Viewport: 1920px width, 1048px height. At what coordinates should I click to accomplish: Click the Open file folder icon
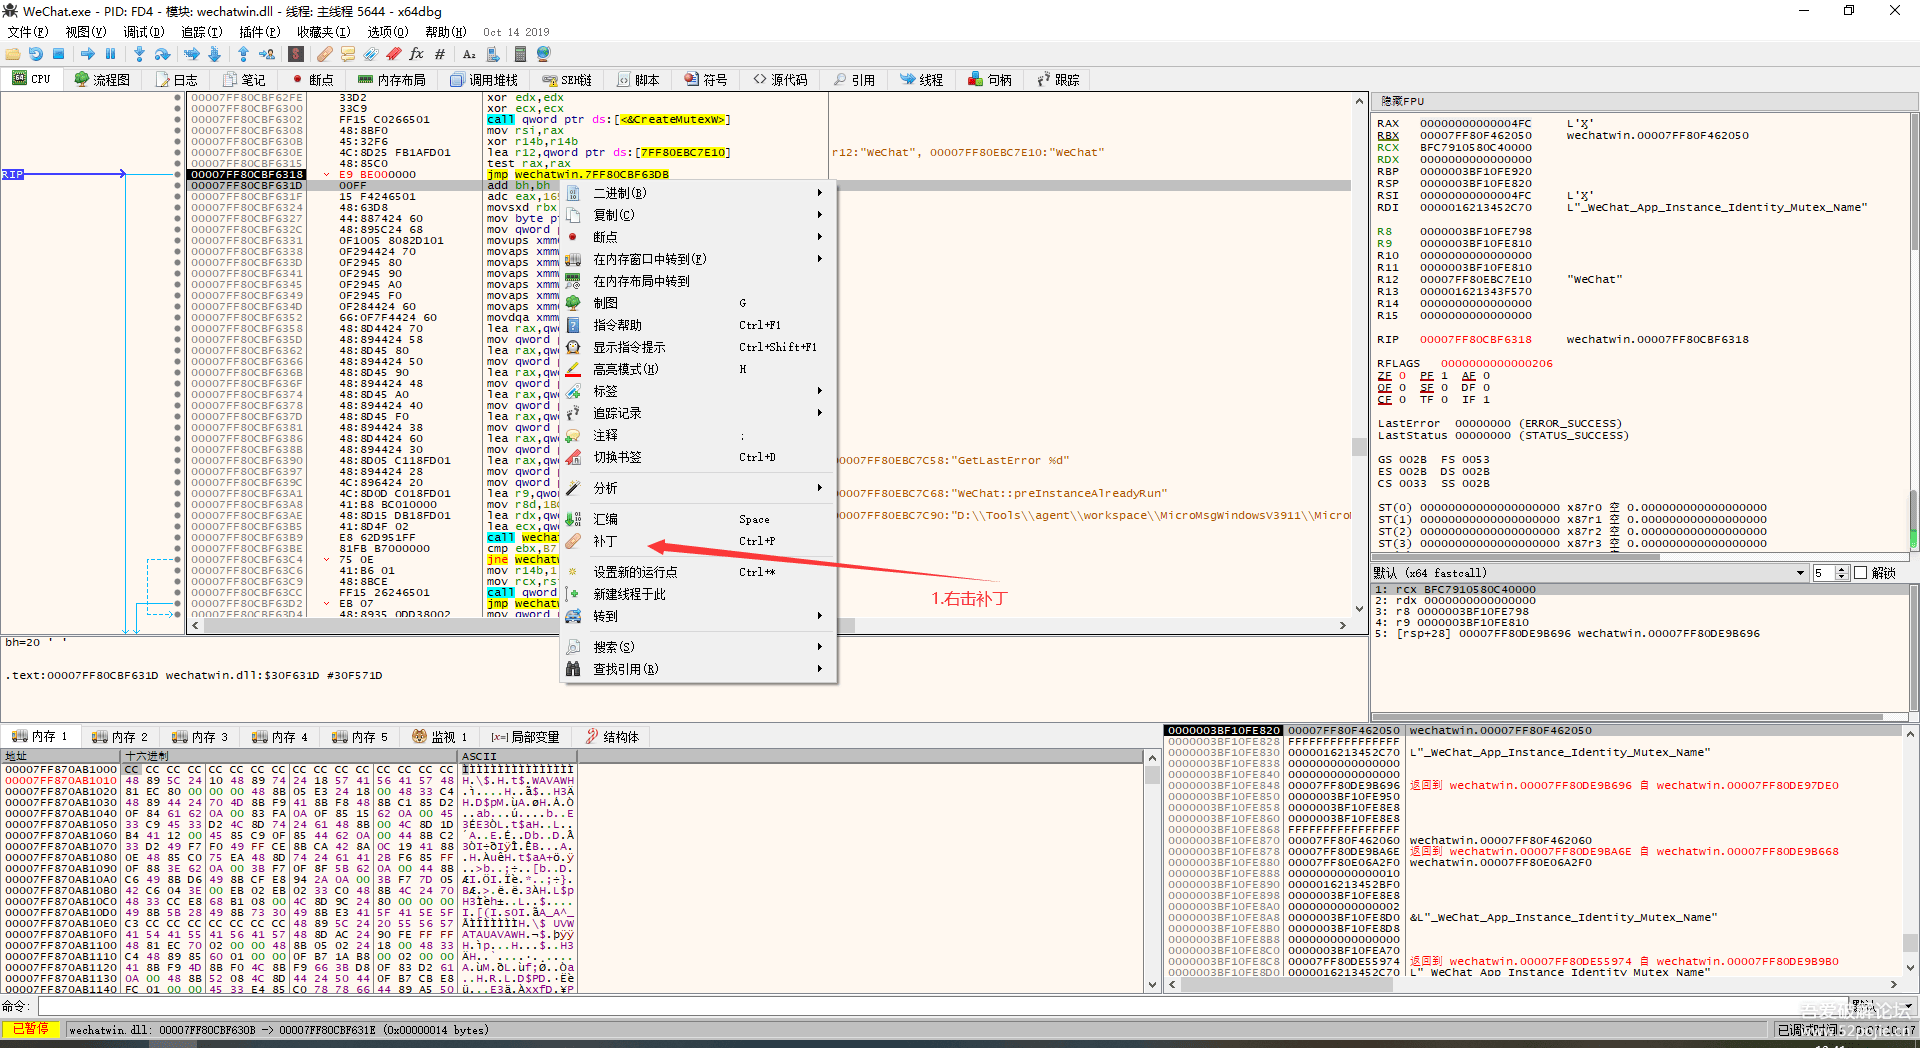click(13, 54)
